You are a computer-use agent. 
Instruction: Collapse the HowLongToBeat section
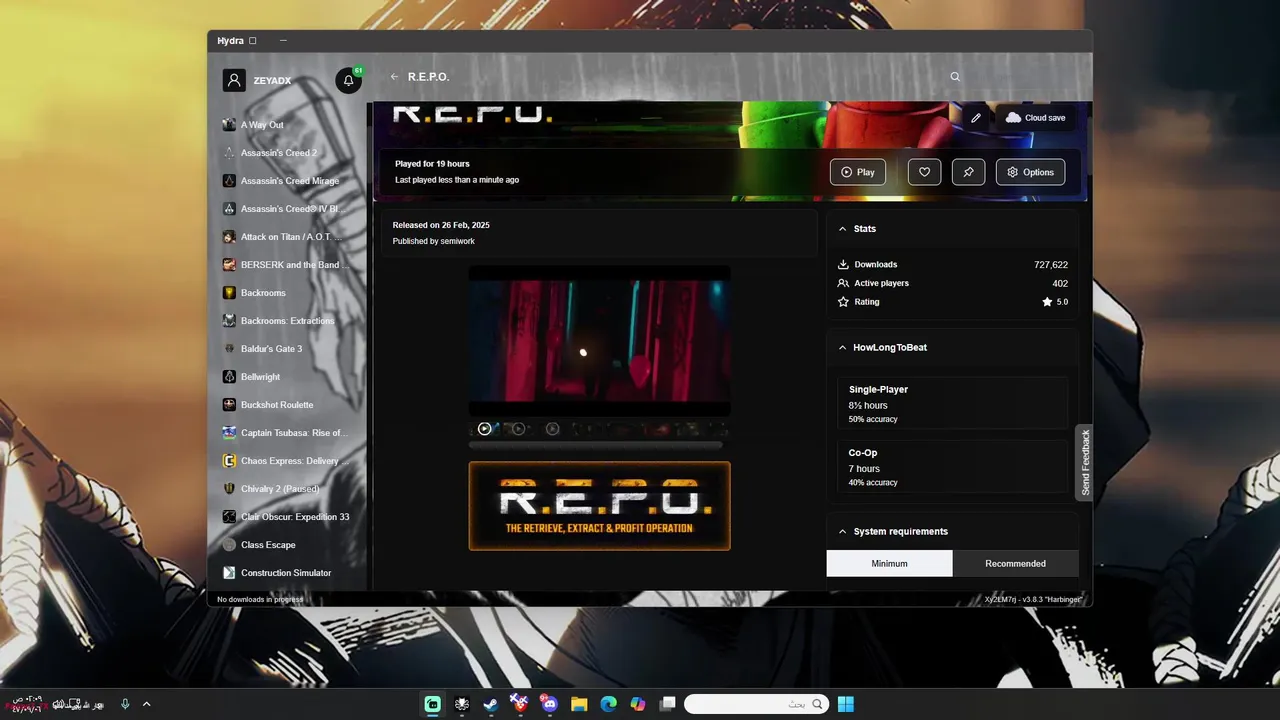click(x=842, y=348)
